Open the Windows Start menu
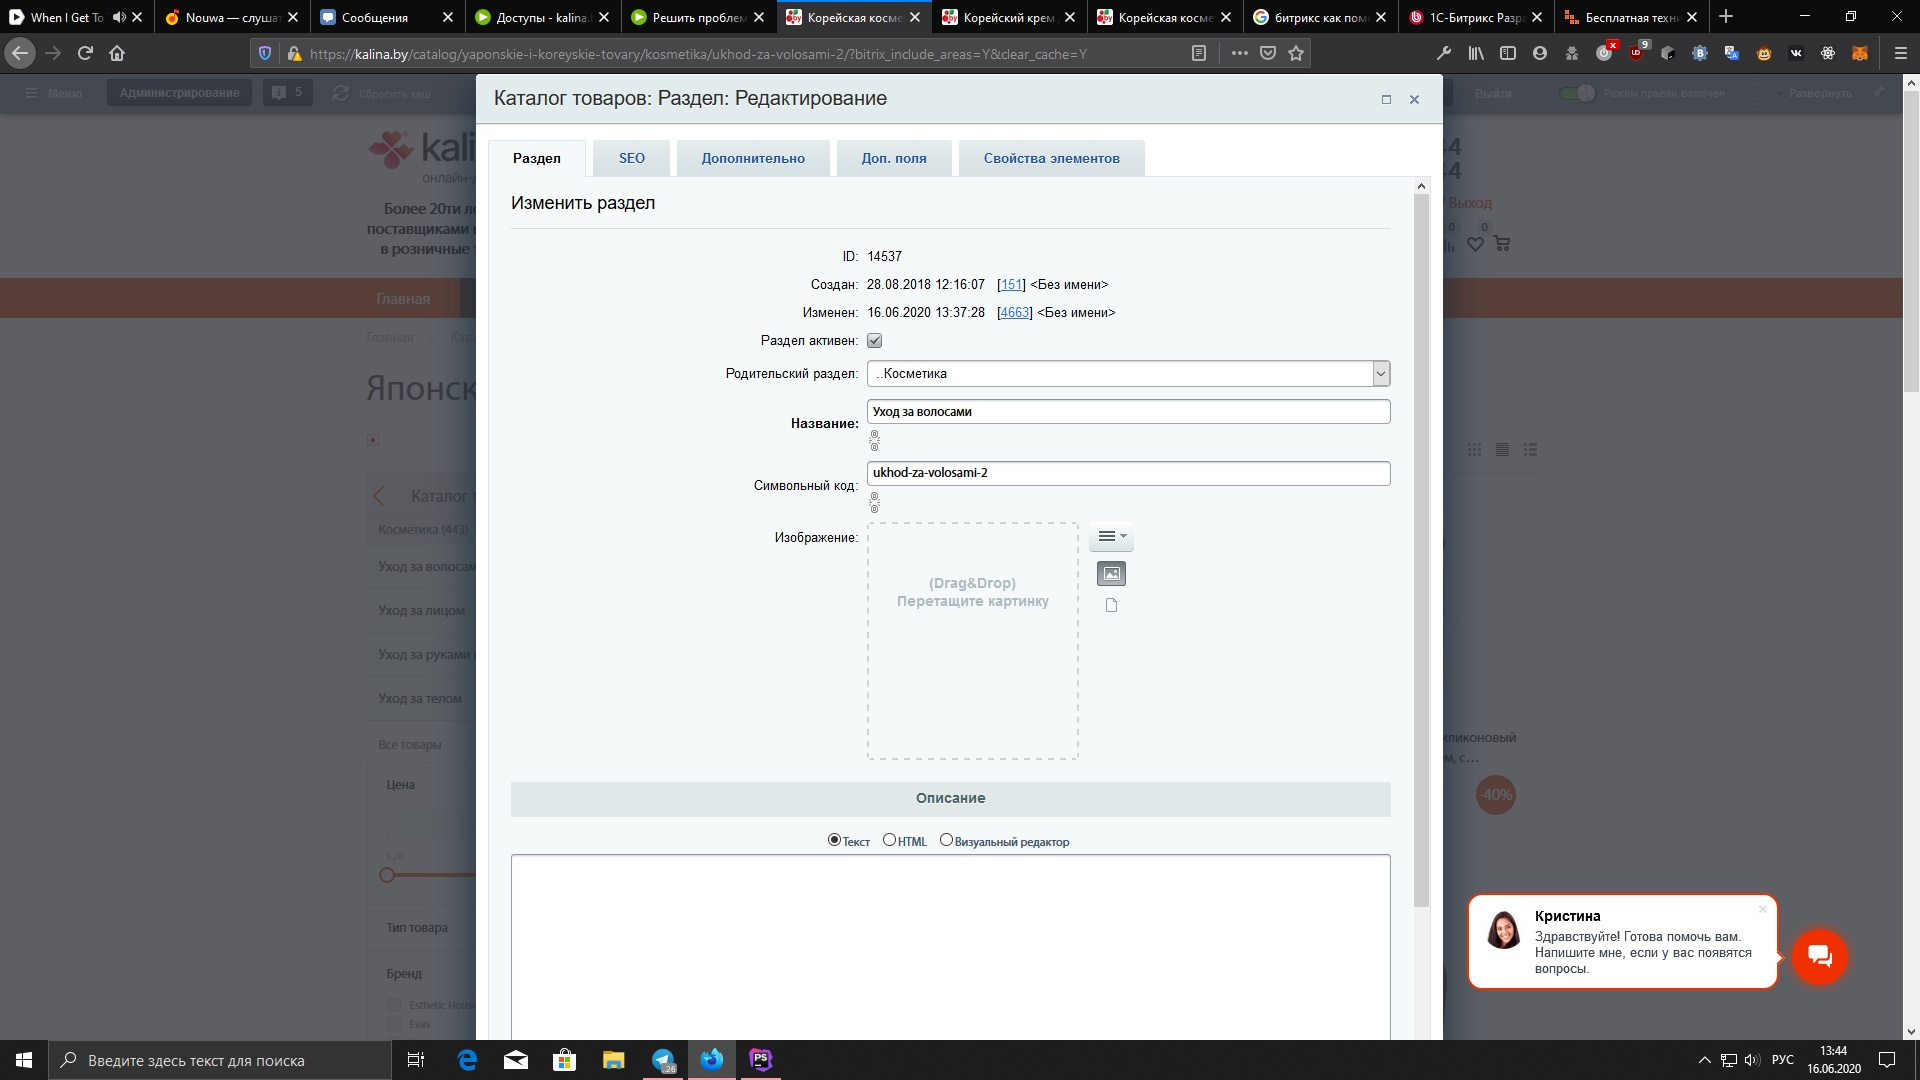The height and width of the screenshot is (1080, 1920). click(x=24, y=1060)
